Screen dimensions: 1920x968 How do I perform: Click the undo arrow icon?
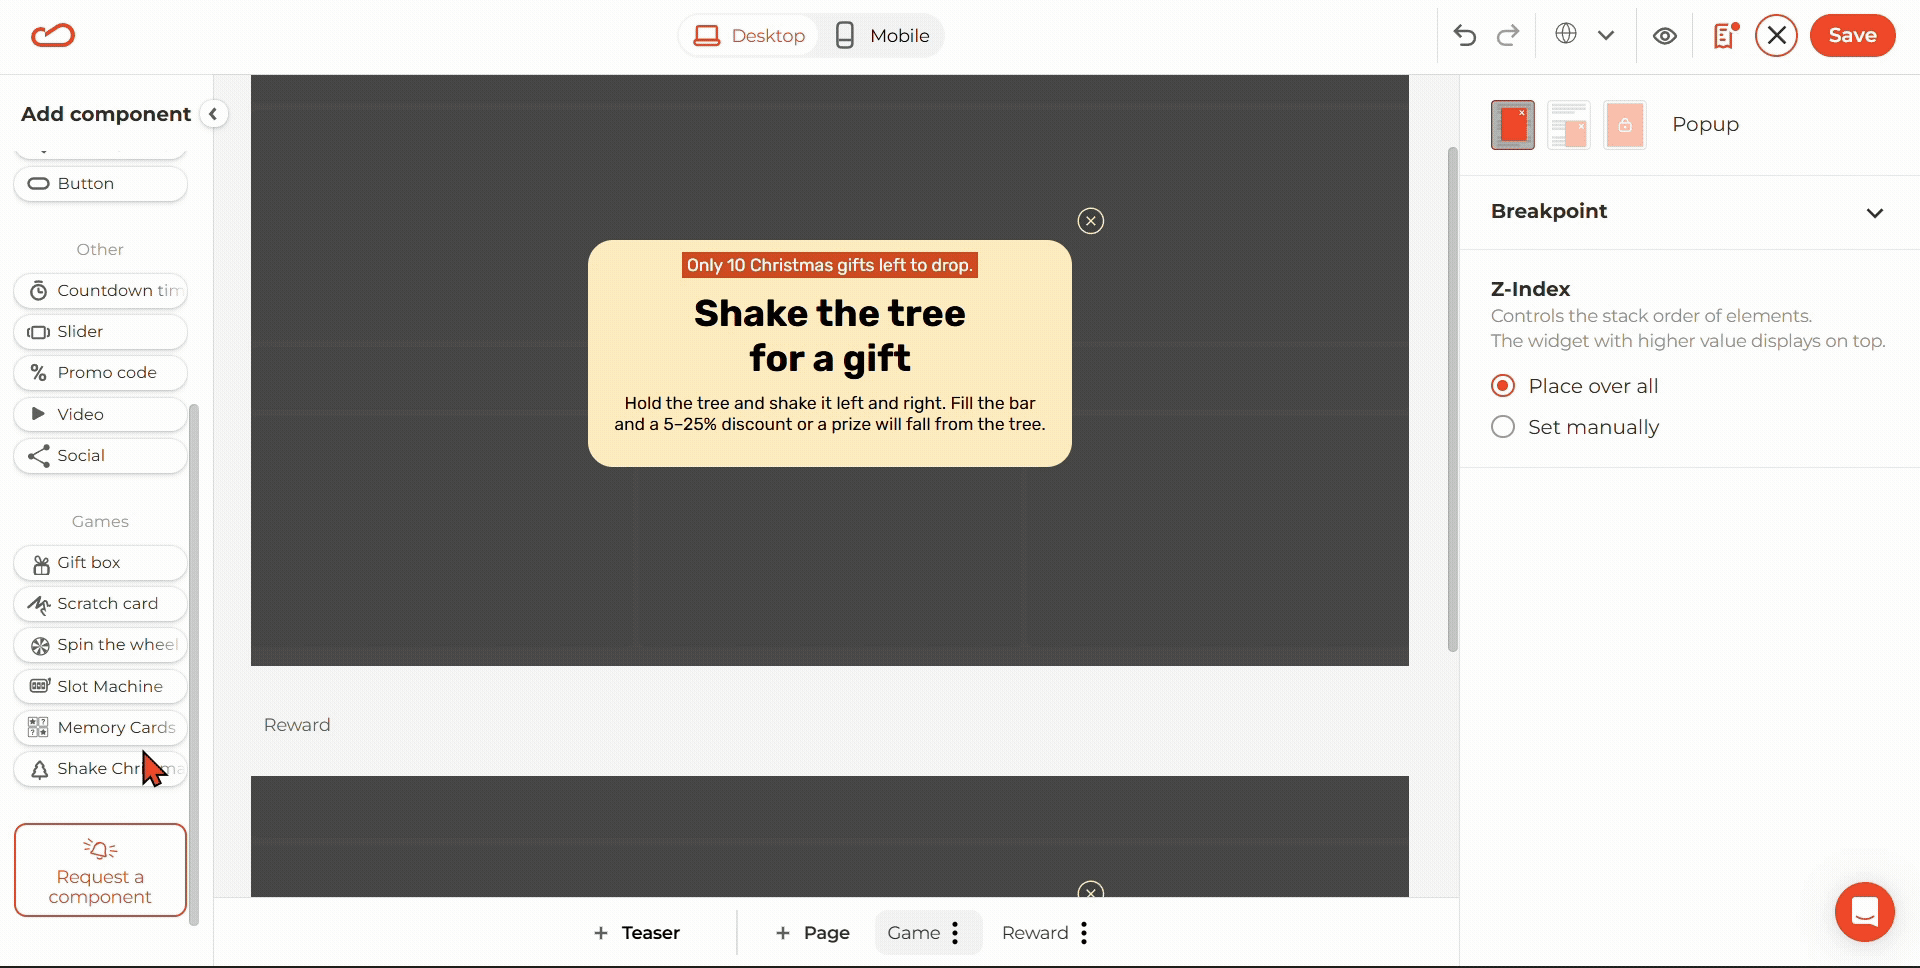[x=1465, y=36]
